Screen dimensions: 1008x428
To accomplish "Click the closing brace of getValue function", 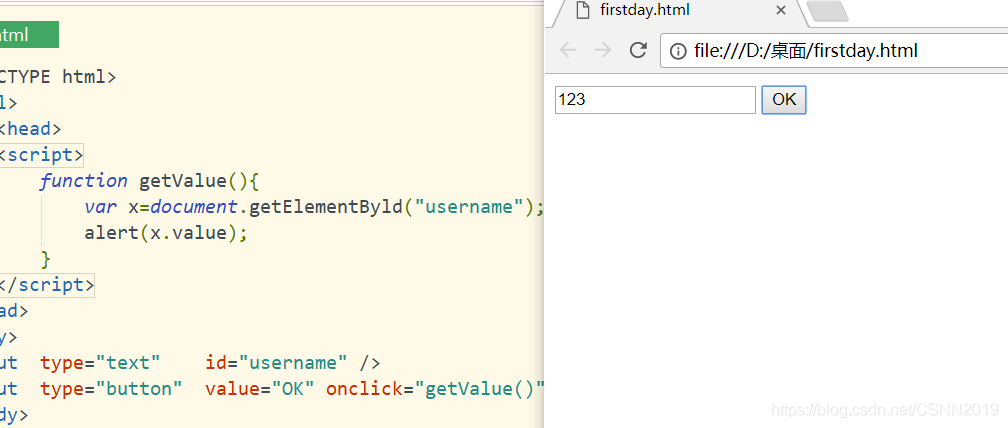I will pos(46,259).
